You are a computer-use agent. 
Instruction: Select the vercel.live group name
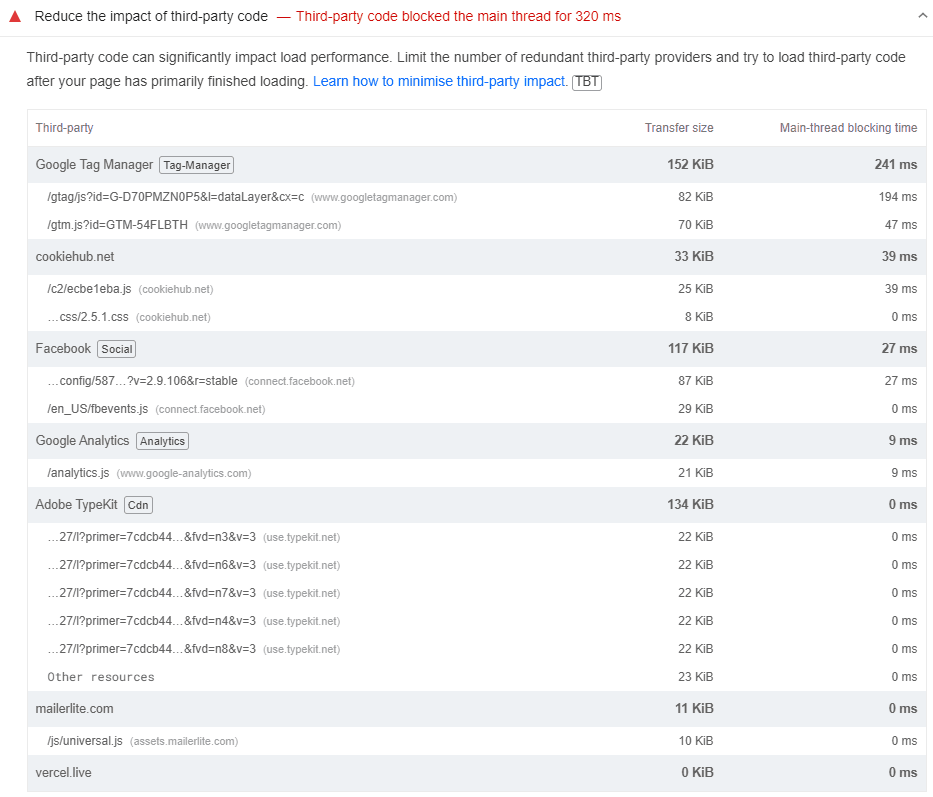(63, 773)
